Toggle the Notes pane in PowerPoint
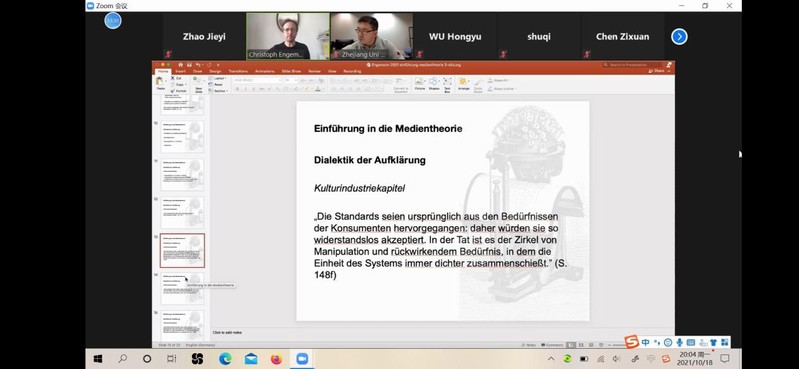The height and width of the screenshot is (369, 799). click(x=528, y=345)
